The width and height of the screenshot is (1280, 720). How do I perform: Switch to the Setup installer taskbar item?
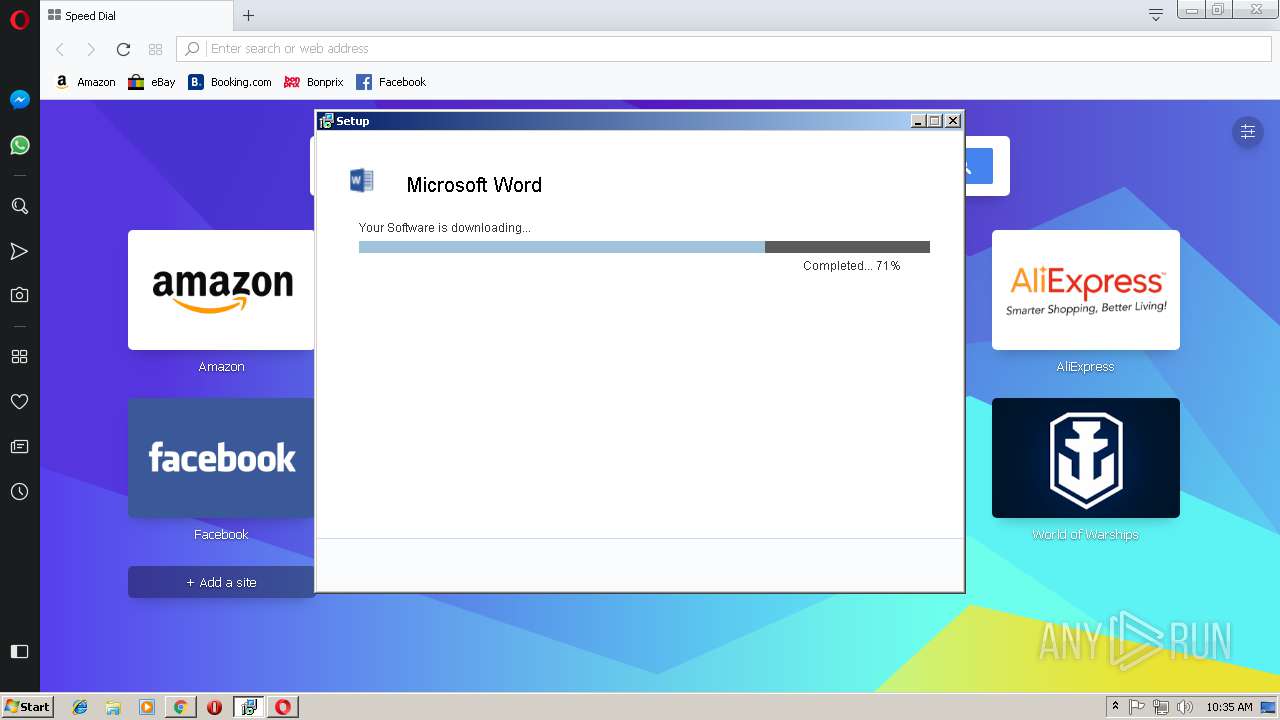point(249,707)
